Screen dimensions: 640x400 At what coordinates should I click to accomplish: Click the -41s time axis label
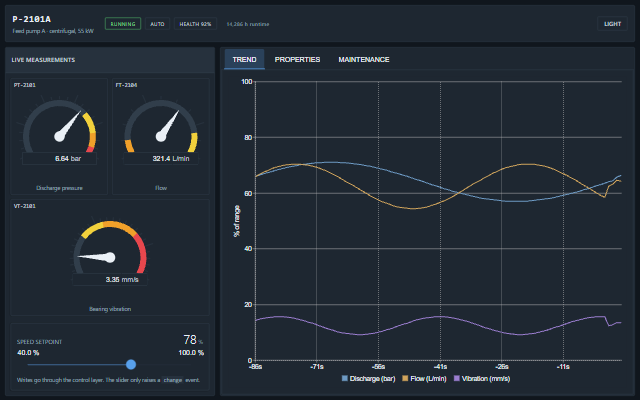[440, 367]
